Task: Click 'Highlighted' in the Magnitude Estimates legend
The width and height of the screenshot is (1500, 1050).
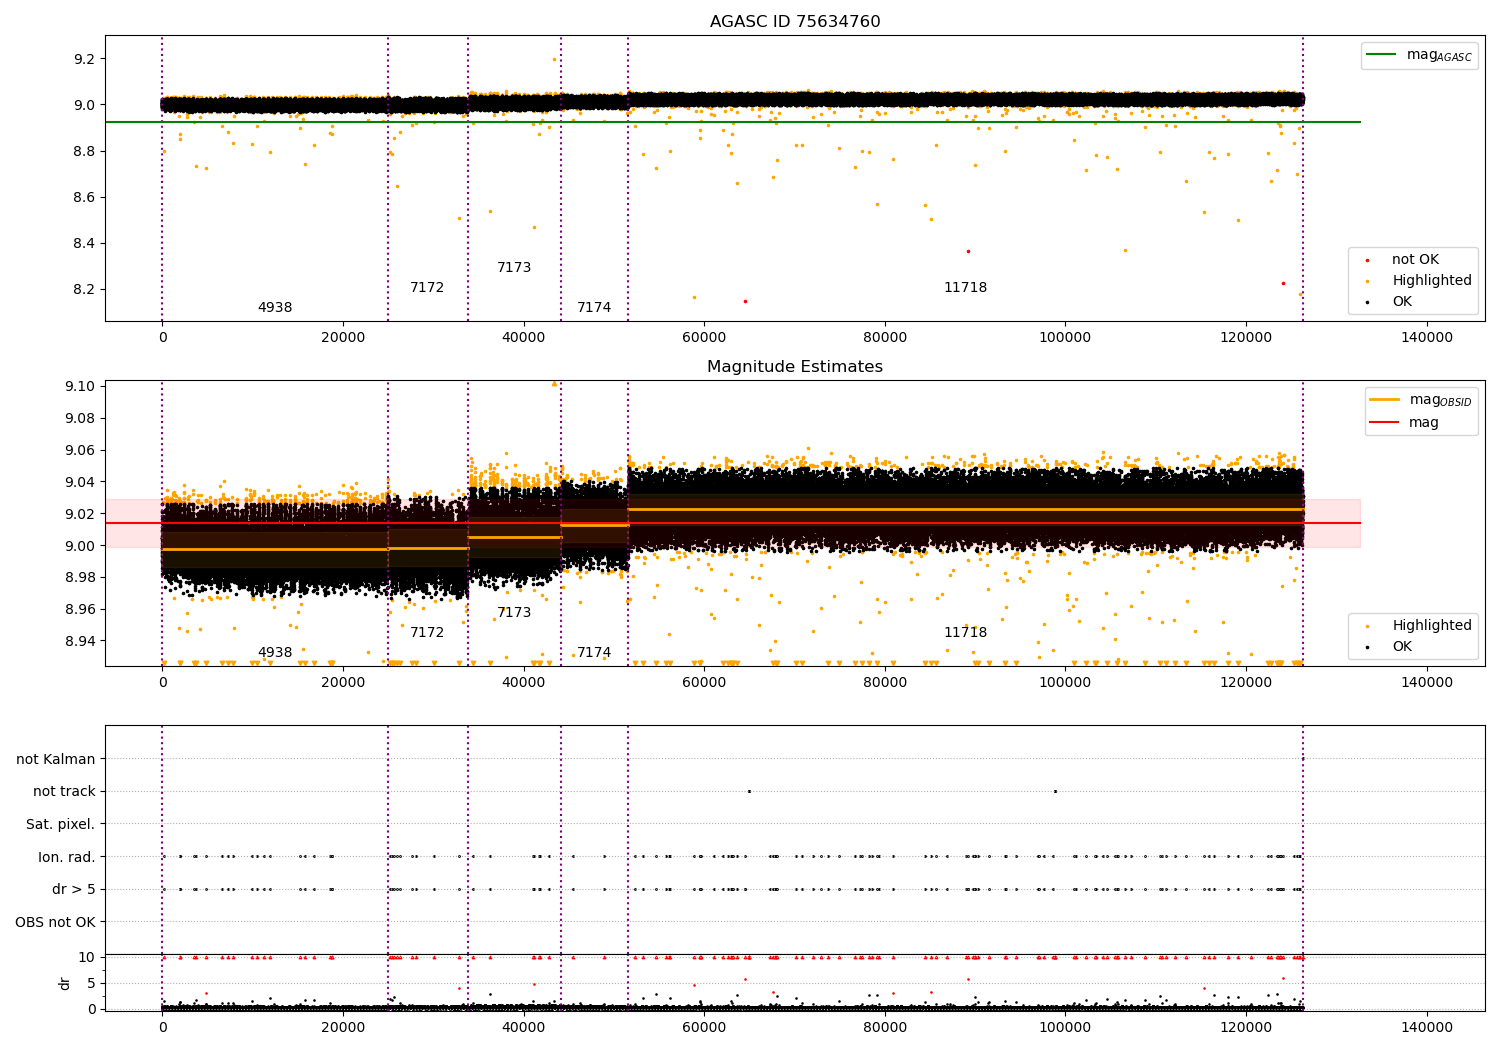Action: click(1431, 626)
